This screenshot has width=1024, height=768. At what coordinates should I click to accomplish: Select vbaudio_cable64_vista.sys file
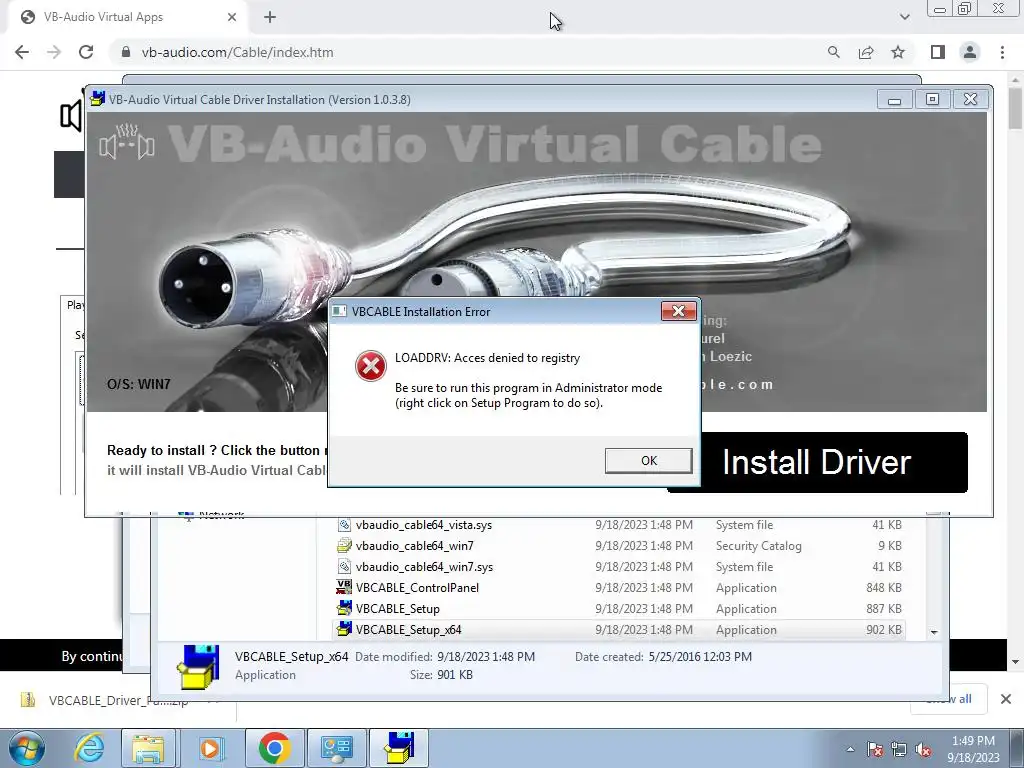[x=619, y=525]
